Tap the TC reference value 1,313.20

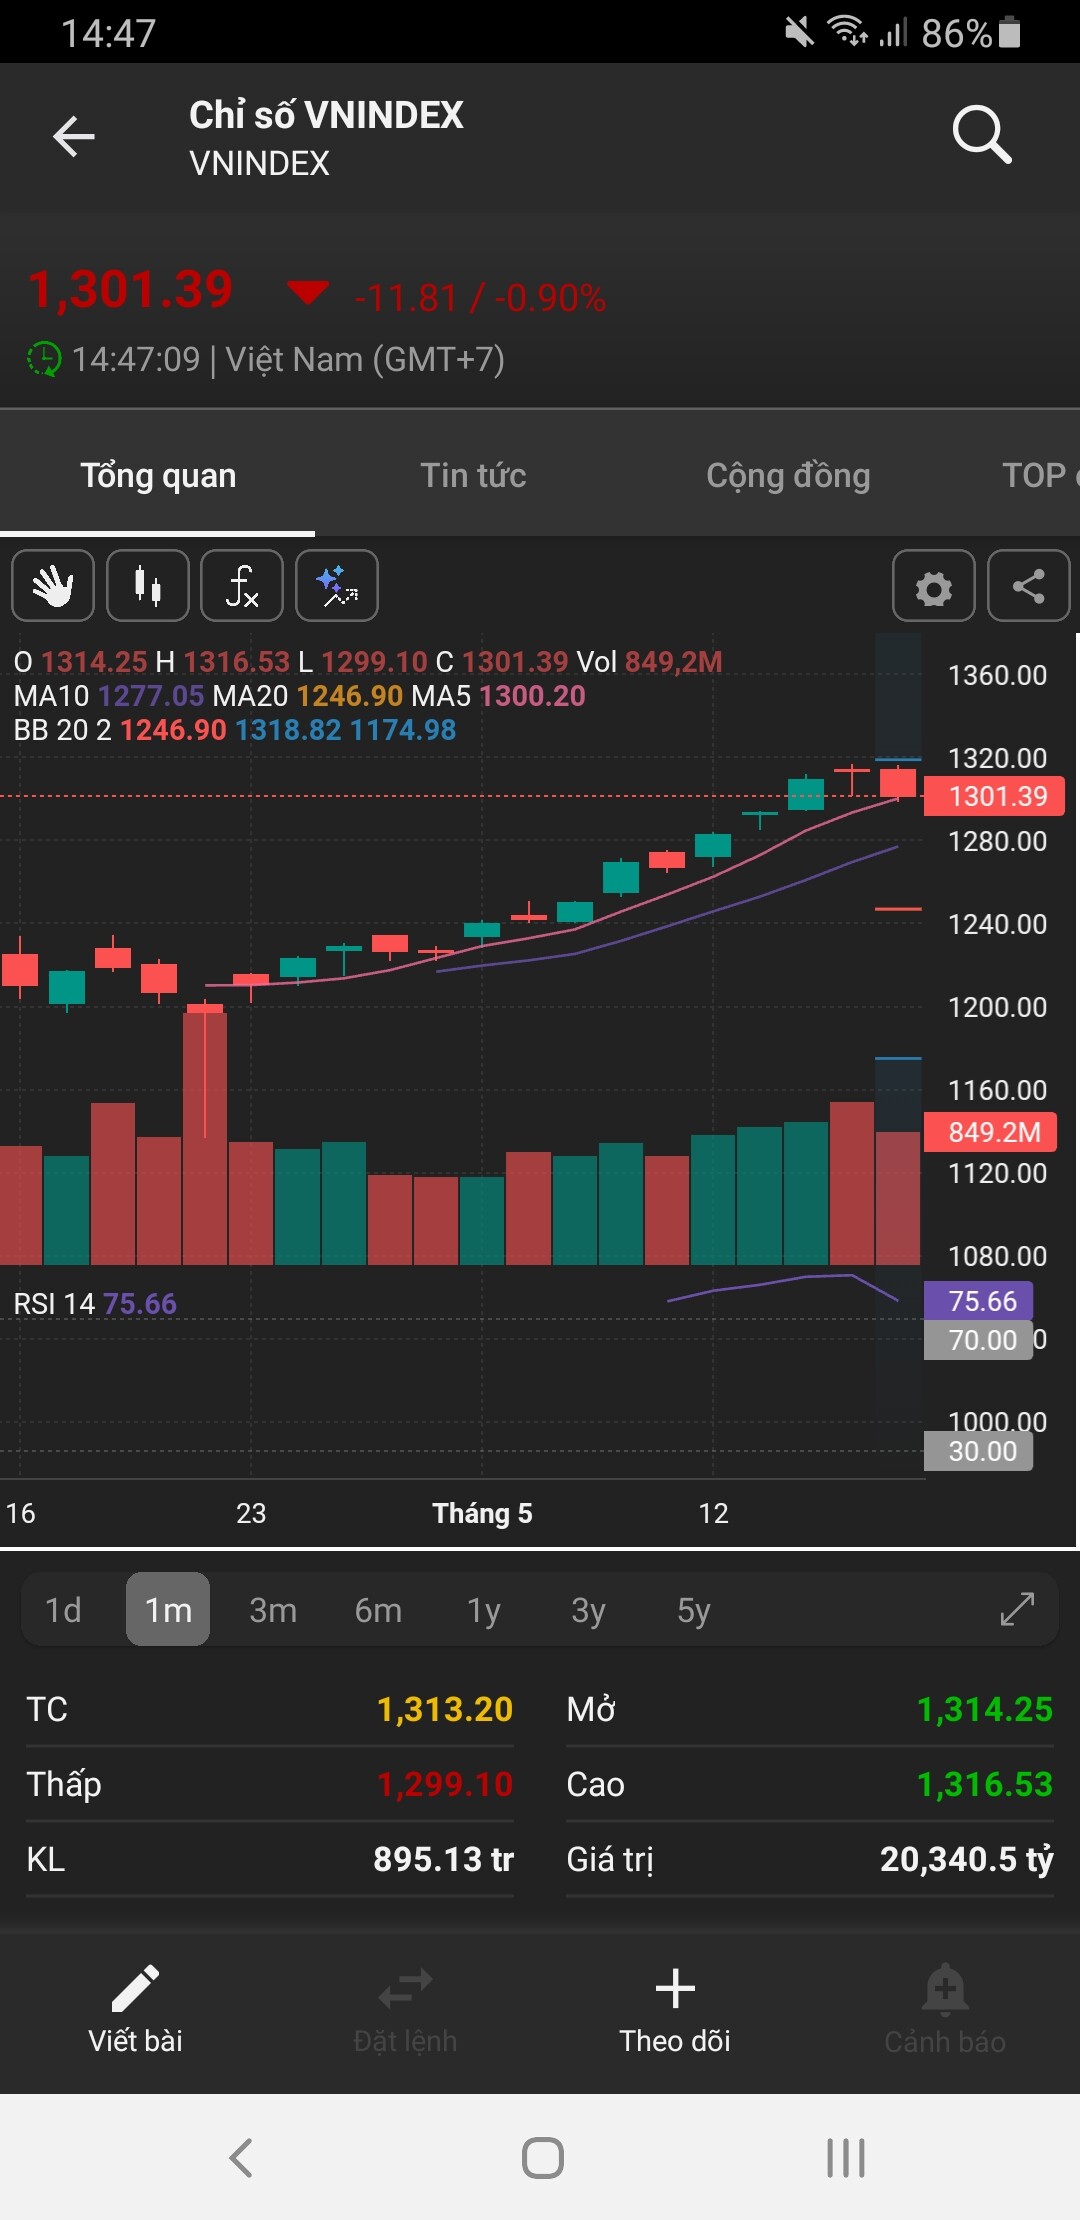tap(444, 1709)
